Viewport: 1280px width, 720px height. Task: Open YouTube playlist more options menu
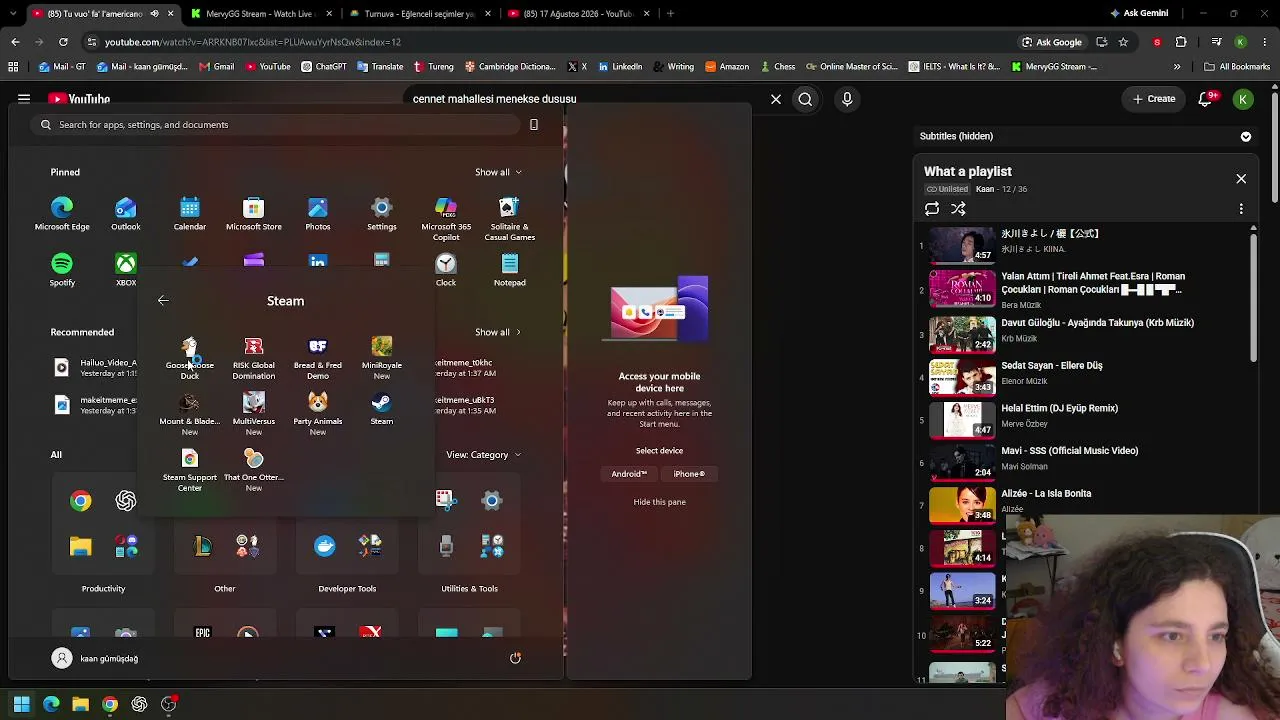coord(1241,209)
